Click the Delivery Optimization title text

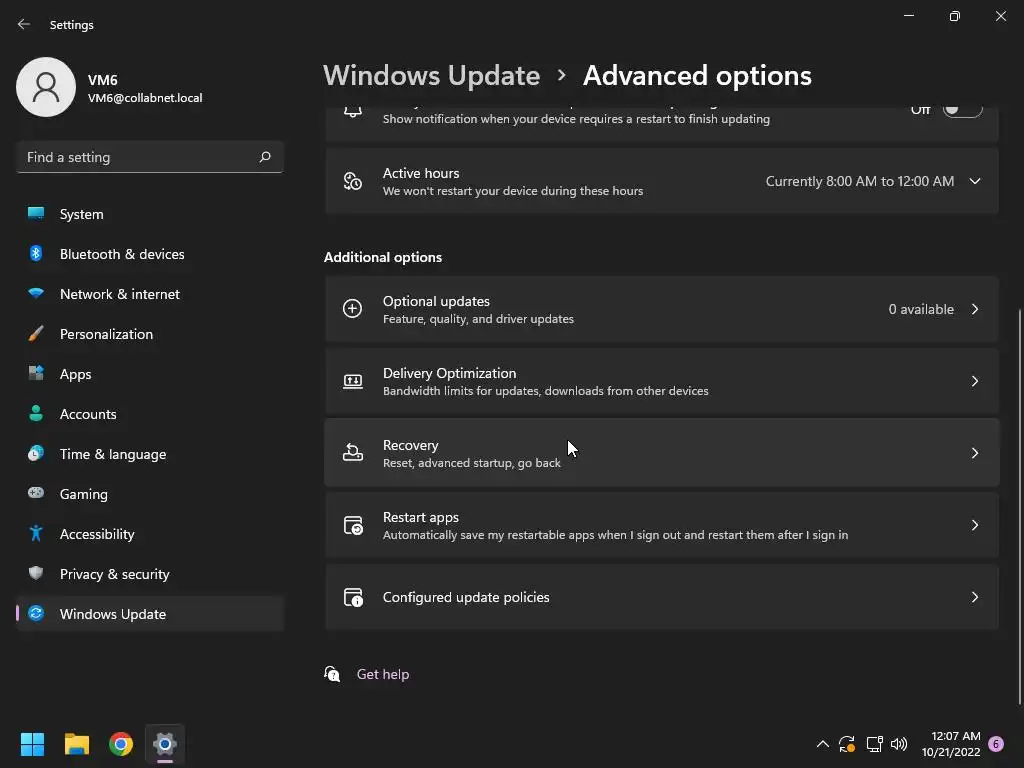[x=449, y=373]
